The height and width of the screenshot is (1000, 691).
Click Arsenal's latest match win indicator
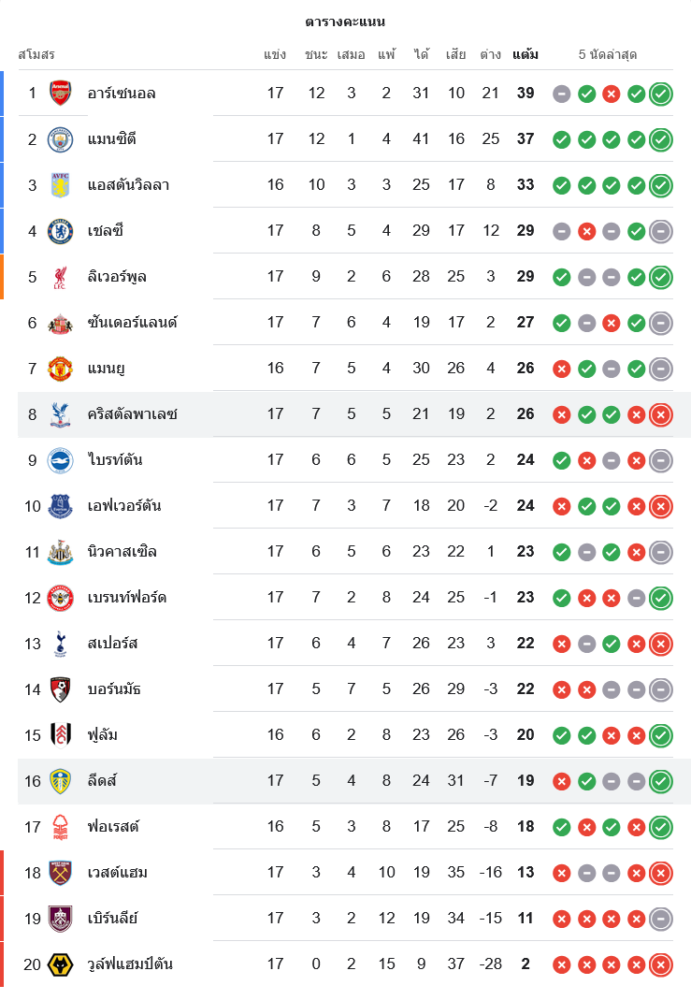(660, 94)
